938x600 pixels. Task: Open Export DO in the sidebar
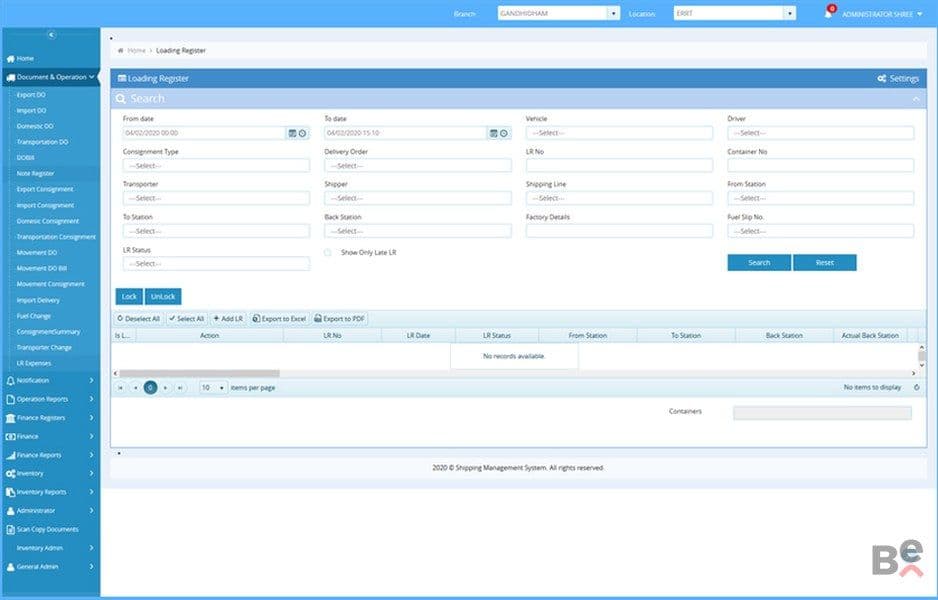(x=31, y=95)
